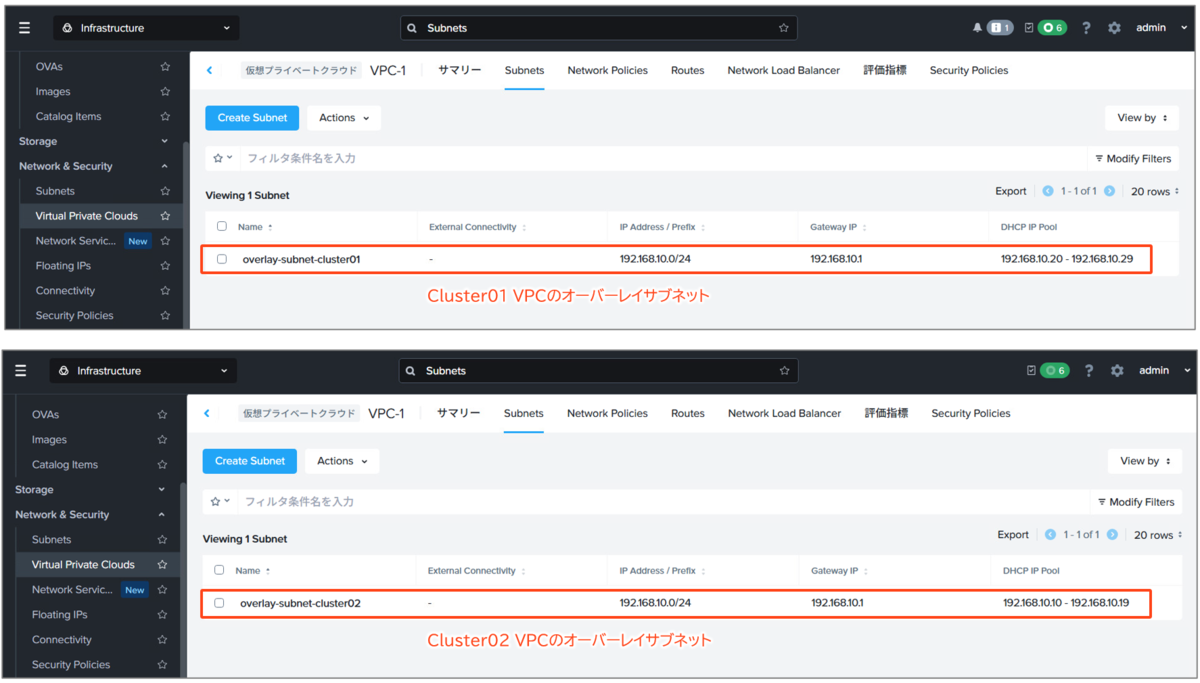Click Export in the top window
Image resolution: width=1200 pixels, height=683 pixels.
1011,191
